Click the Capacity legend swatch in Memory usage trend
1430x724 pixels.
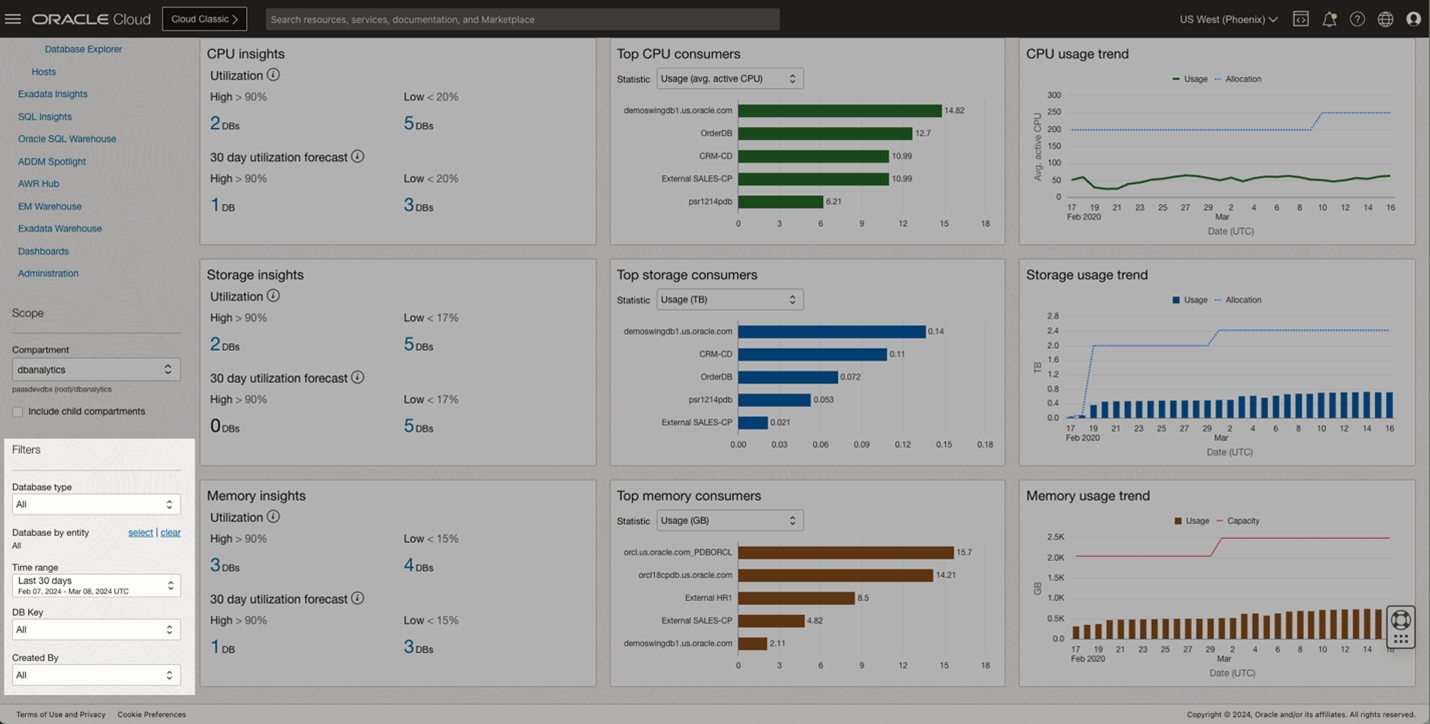(x=1219, y=521)
